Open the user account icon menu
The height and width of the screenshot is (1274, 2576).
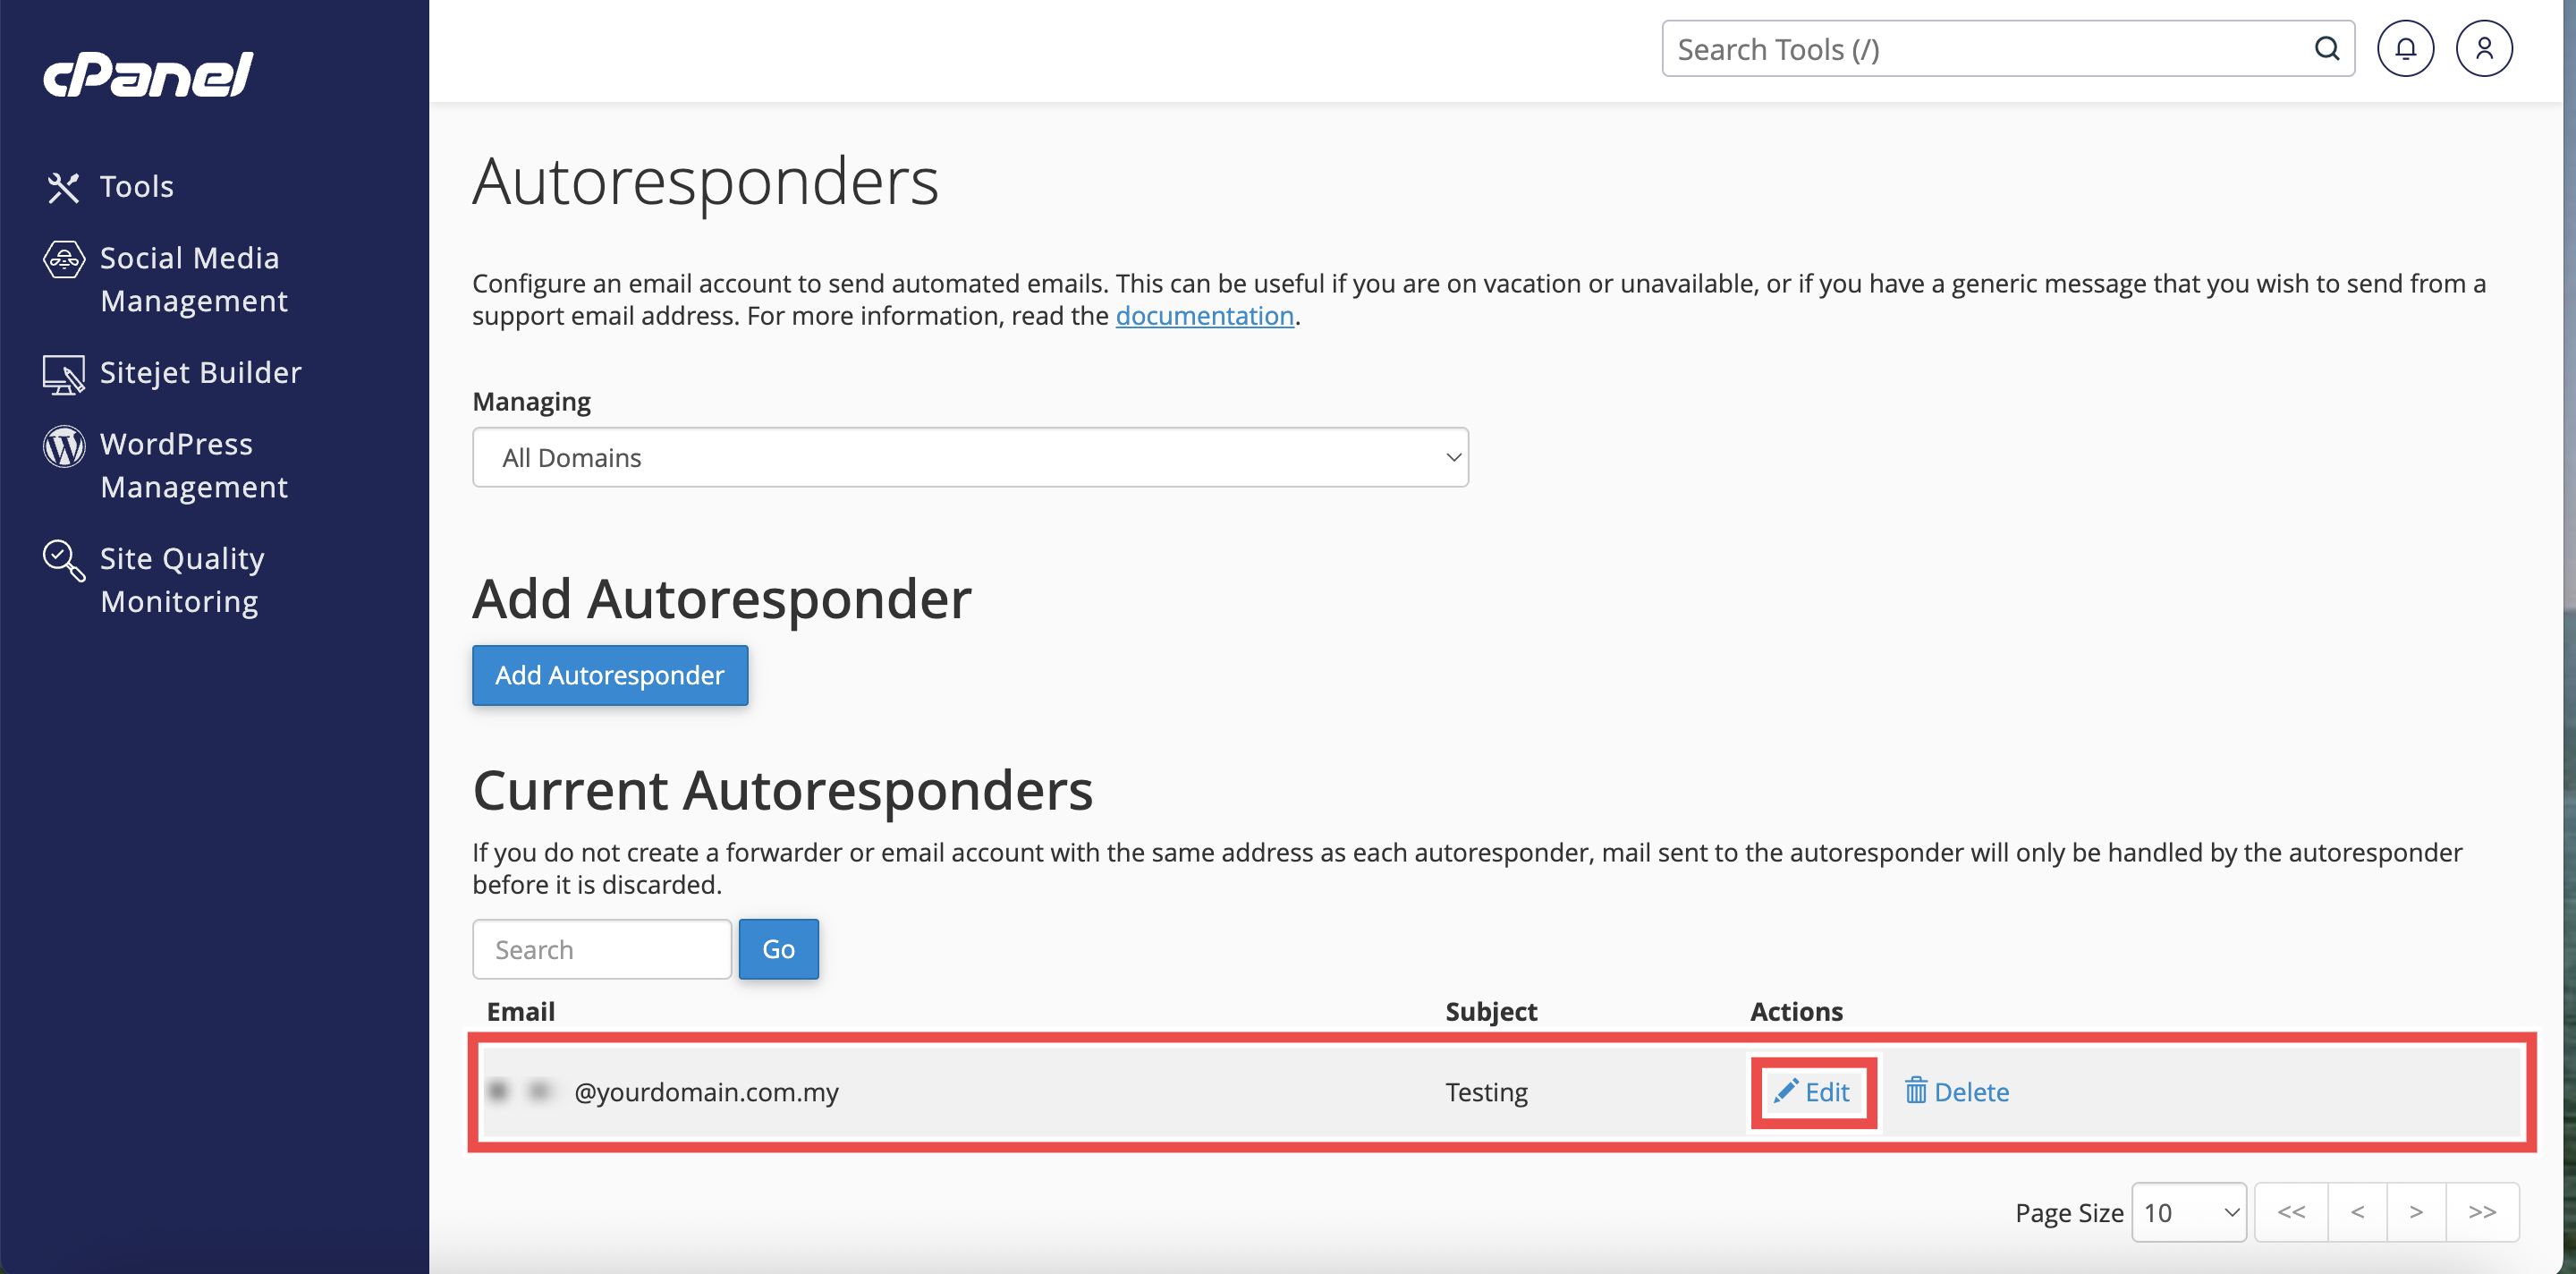pyautogui.click(x=2483, y=48)
